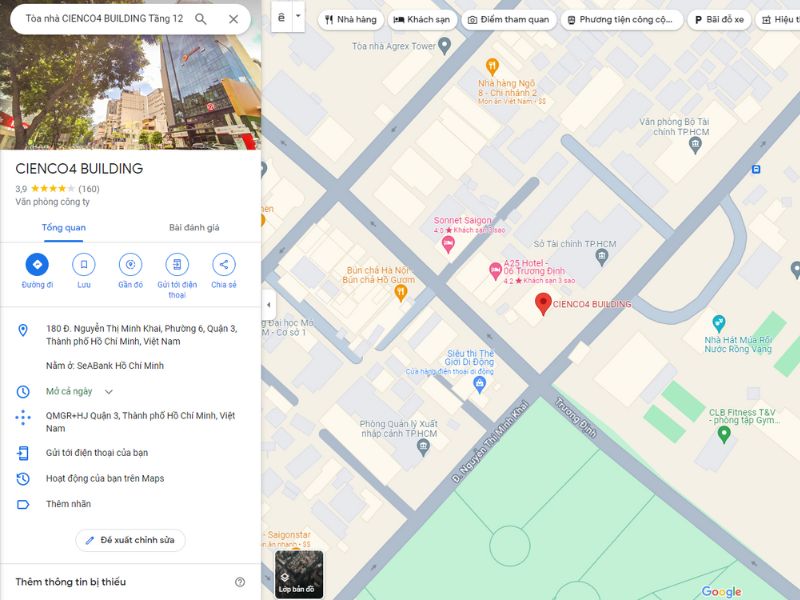The height and width of the screenshot is (600, 800).
Task: Filter by Điểm tham quan chip
Action: coord(509,20)
